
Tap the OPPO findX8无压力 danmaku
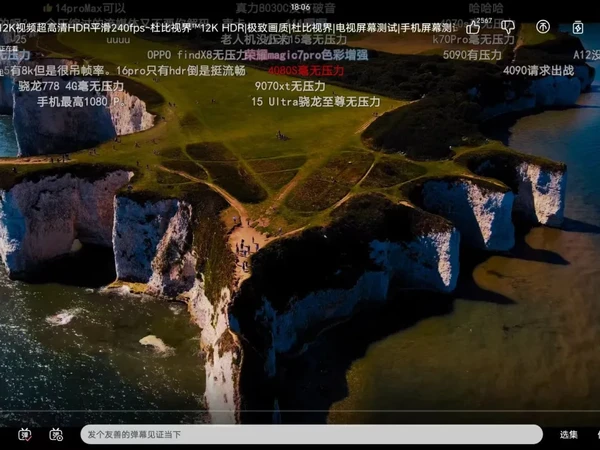(x=195, y=55)
